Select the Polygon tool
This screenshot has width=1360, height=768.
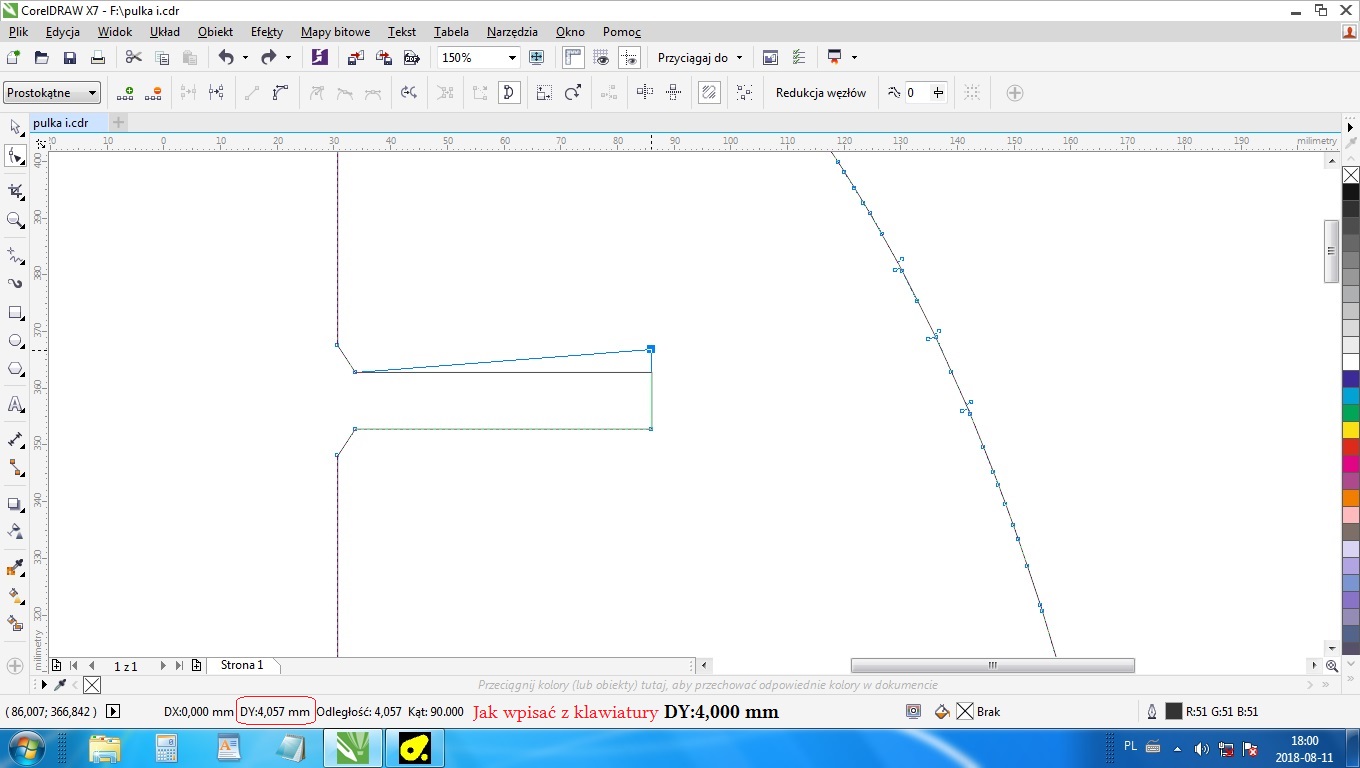15,369
